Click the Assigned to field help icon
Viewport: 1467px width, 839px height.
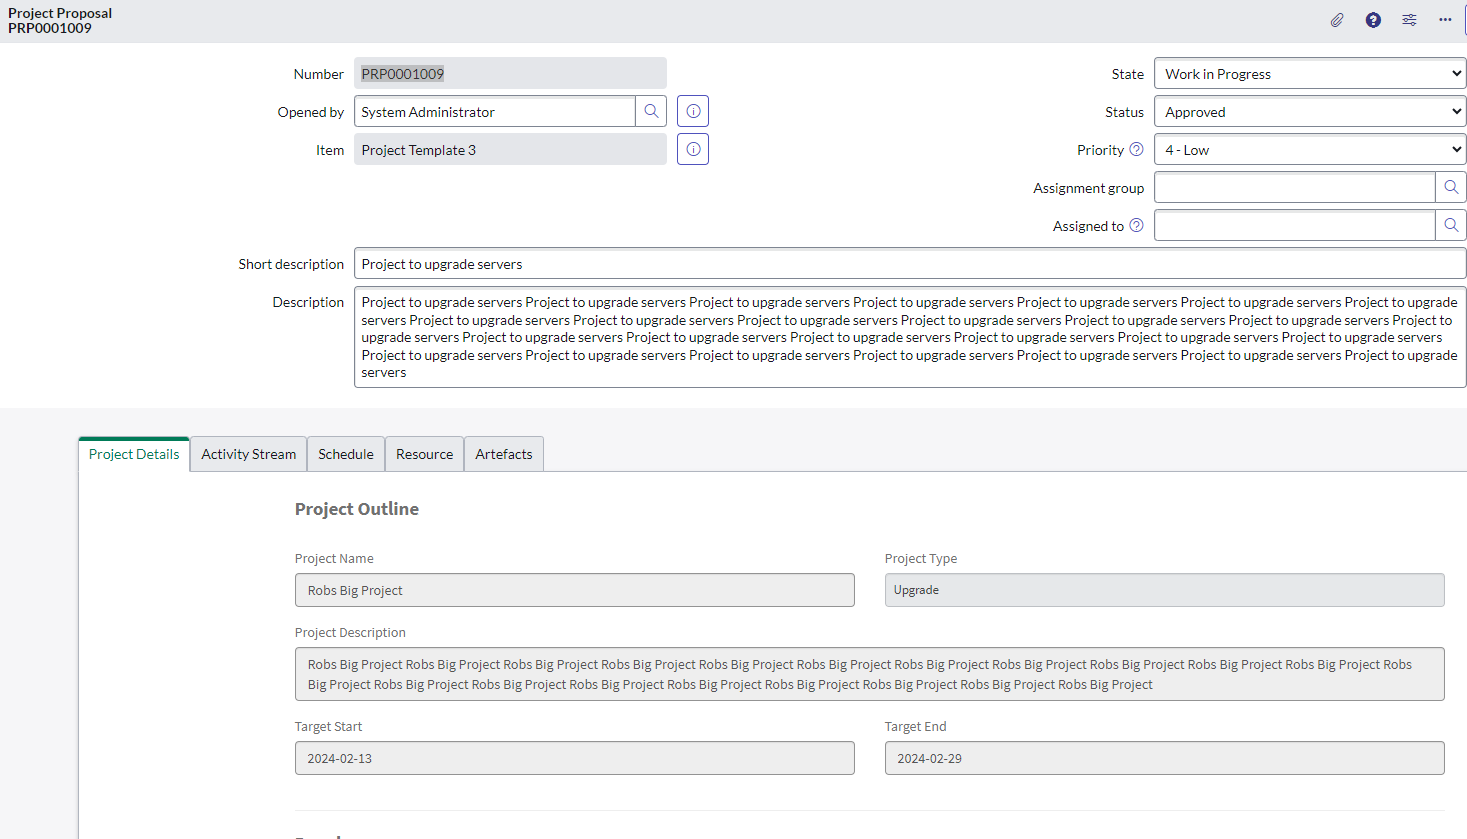[1136, 225]
